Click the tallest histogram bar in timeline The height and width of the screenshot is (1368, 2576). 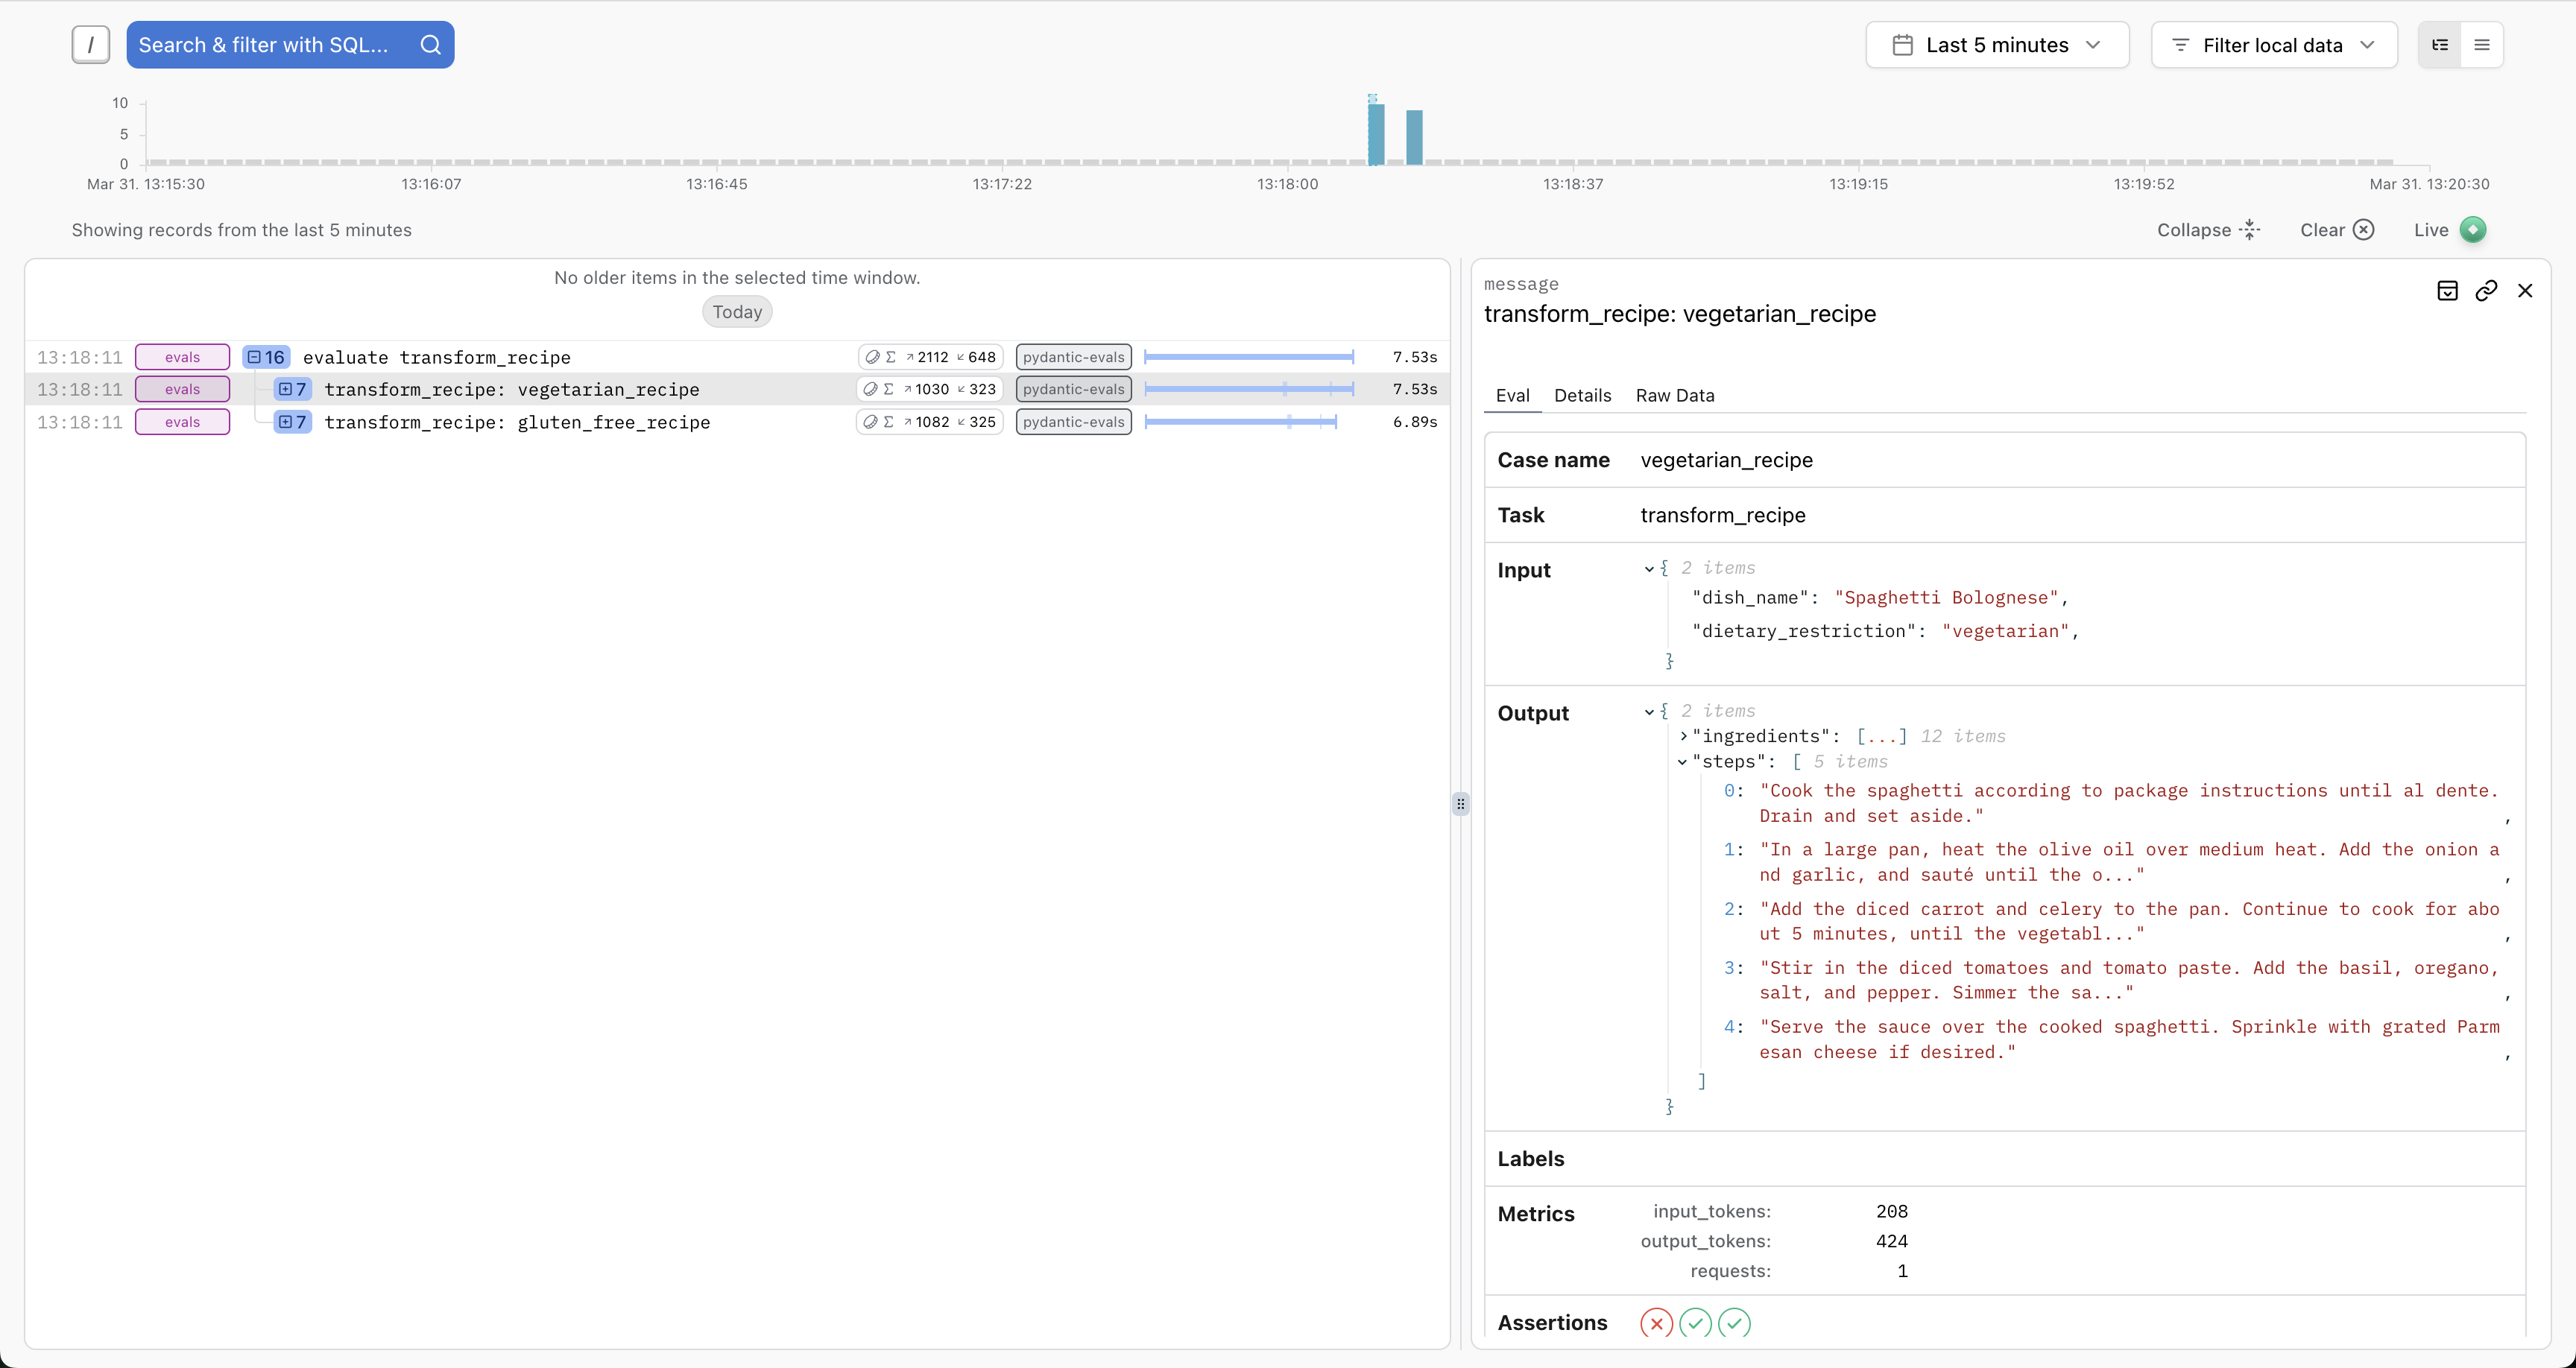click(1376, 134)
